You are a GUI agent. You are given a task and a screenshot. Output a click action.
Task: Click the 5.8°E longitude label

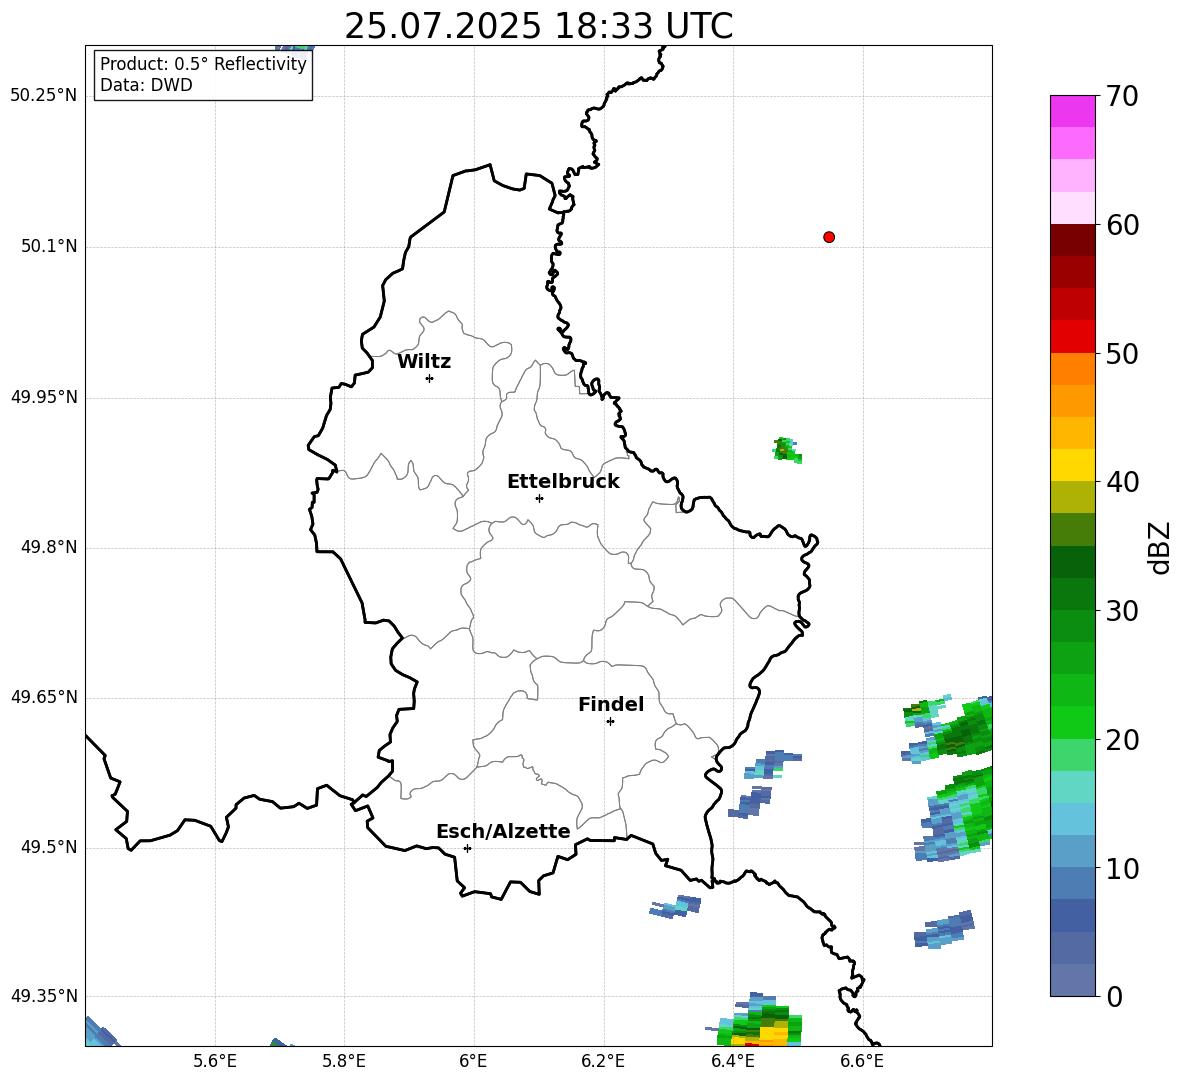[x=344, y=1061]
